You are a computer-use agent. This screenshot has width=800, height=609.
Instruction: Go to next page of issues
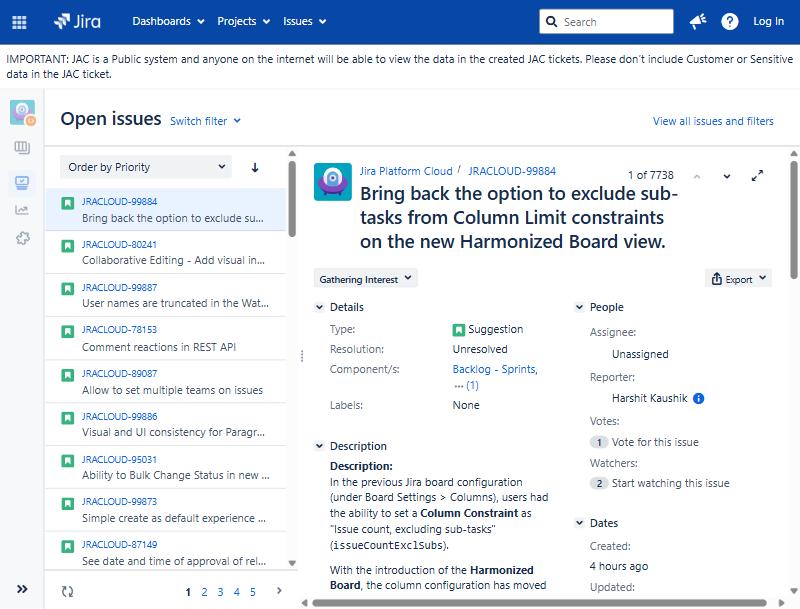(279, 591)
